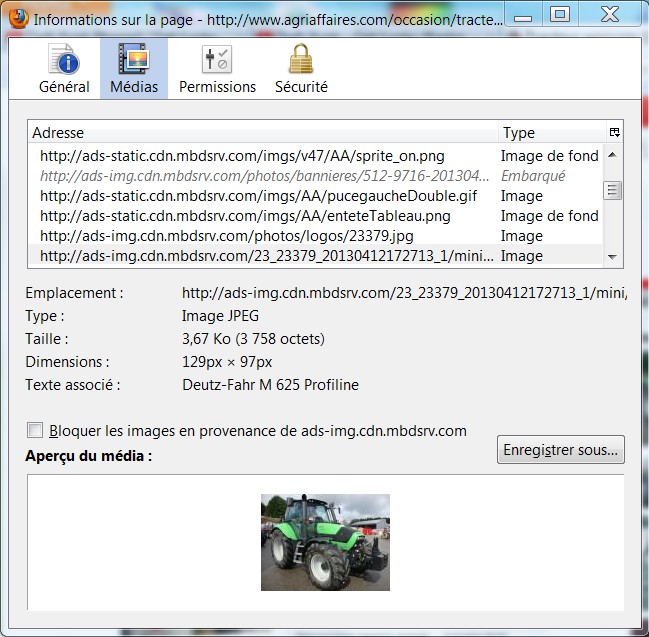This screenshot has width=649, height=637.
Task: Open the Permissions tab
Action: click(217, 69)
